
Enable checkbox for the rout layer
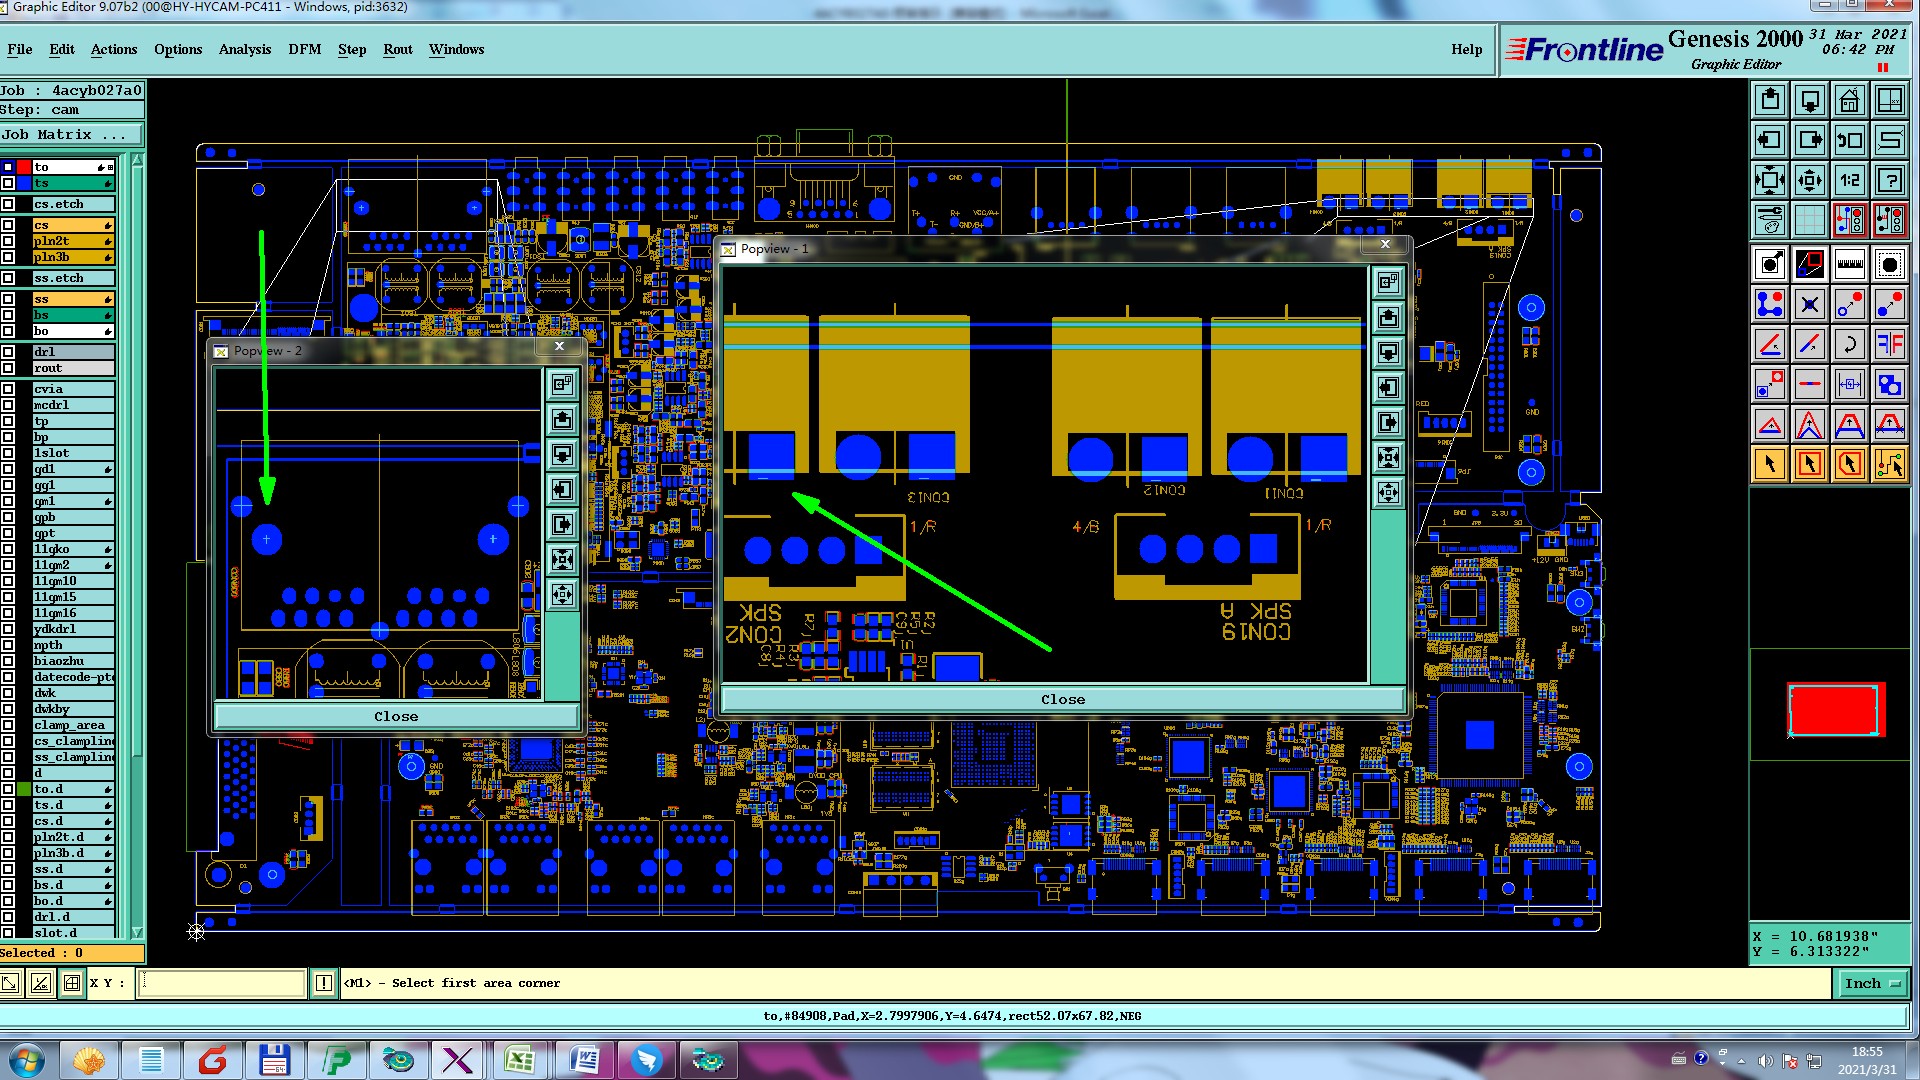8,368
